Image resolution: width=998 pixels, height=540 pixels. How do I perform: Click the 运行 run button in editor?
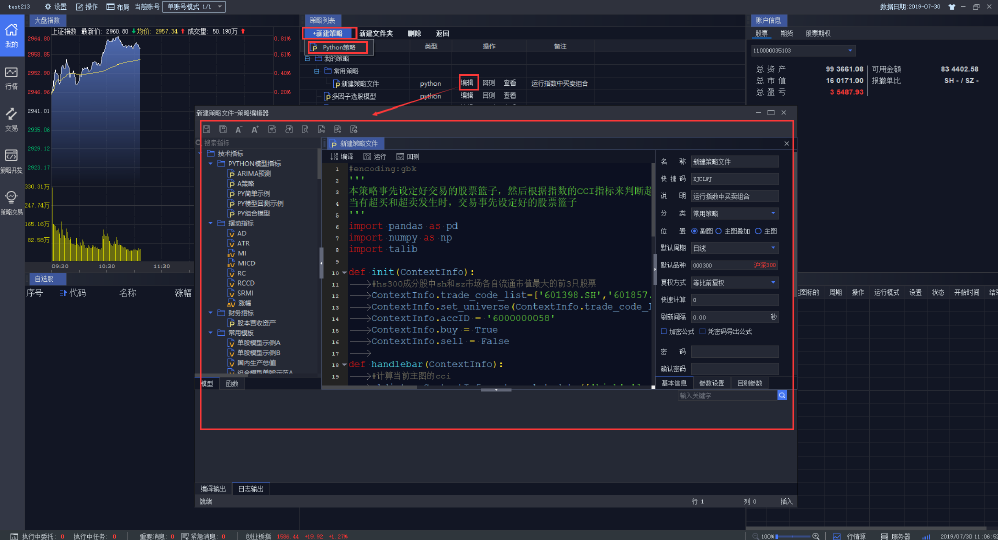click(x=375, y=157)
